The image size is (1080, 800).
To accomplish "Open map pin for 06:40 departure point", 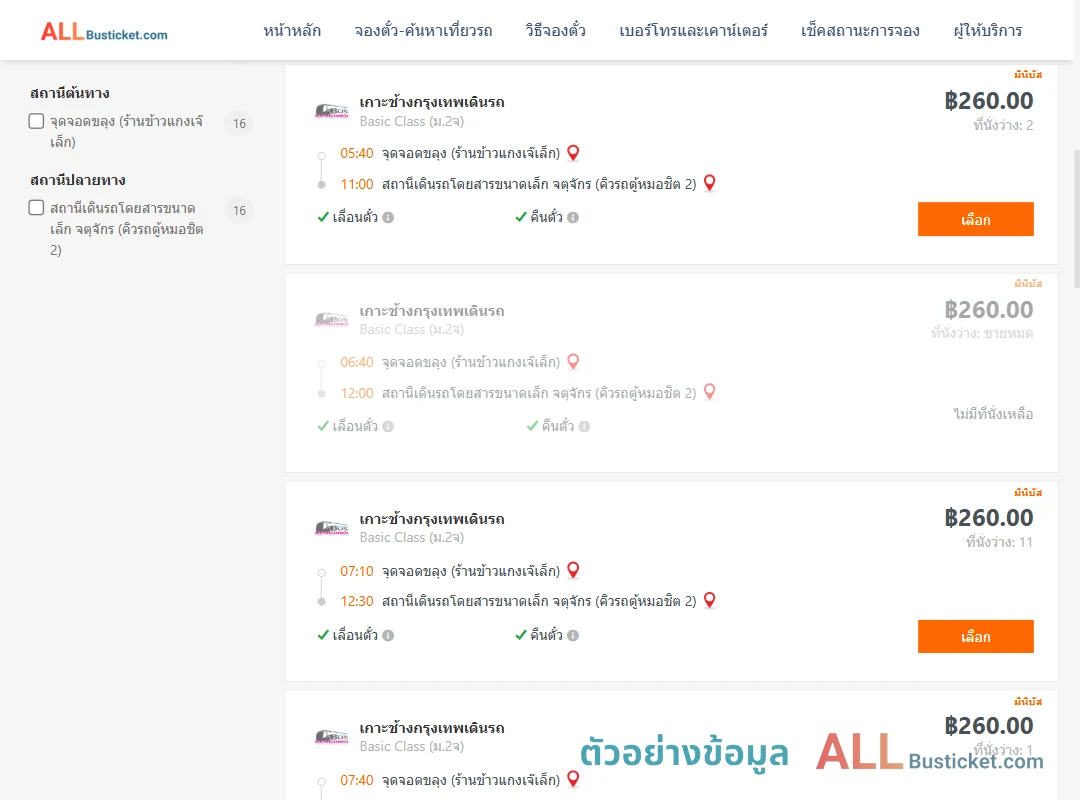I will pyautogui.click(x=573, y=362).
